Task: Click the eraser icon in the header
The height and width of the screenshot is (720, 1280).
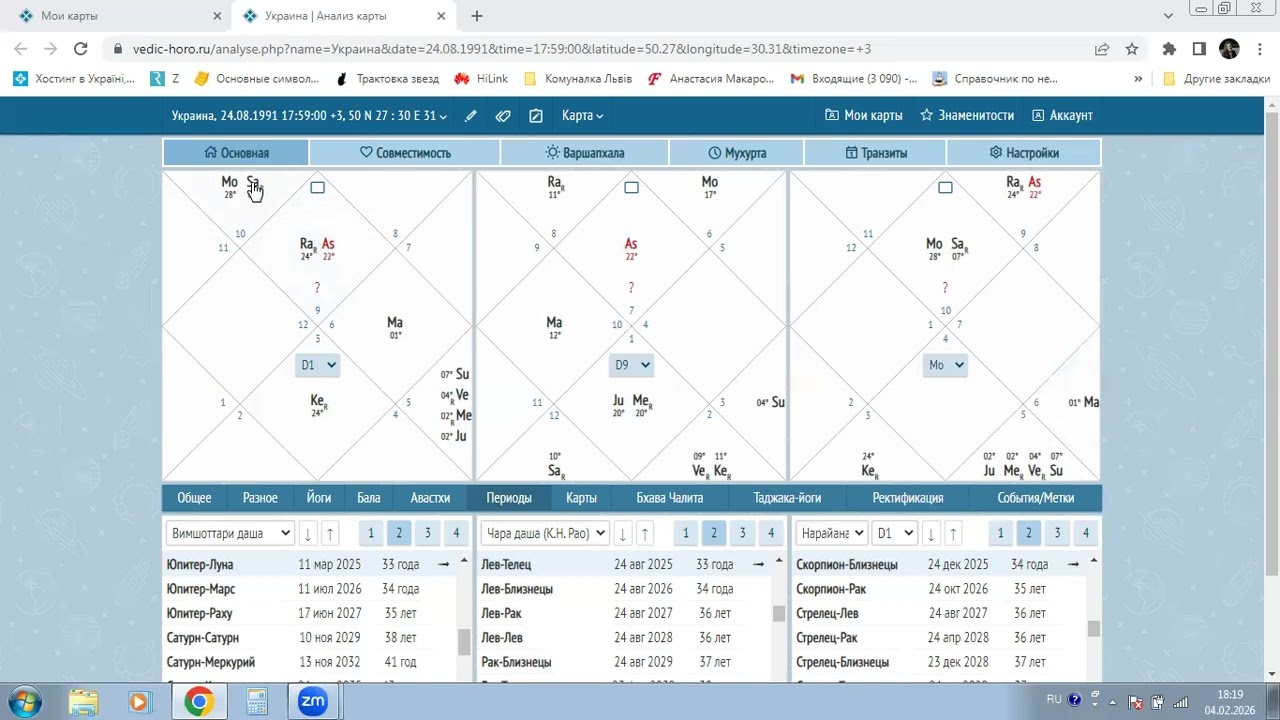Action: coord(503,116)
